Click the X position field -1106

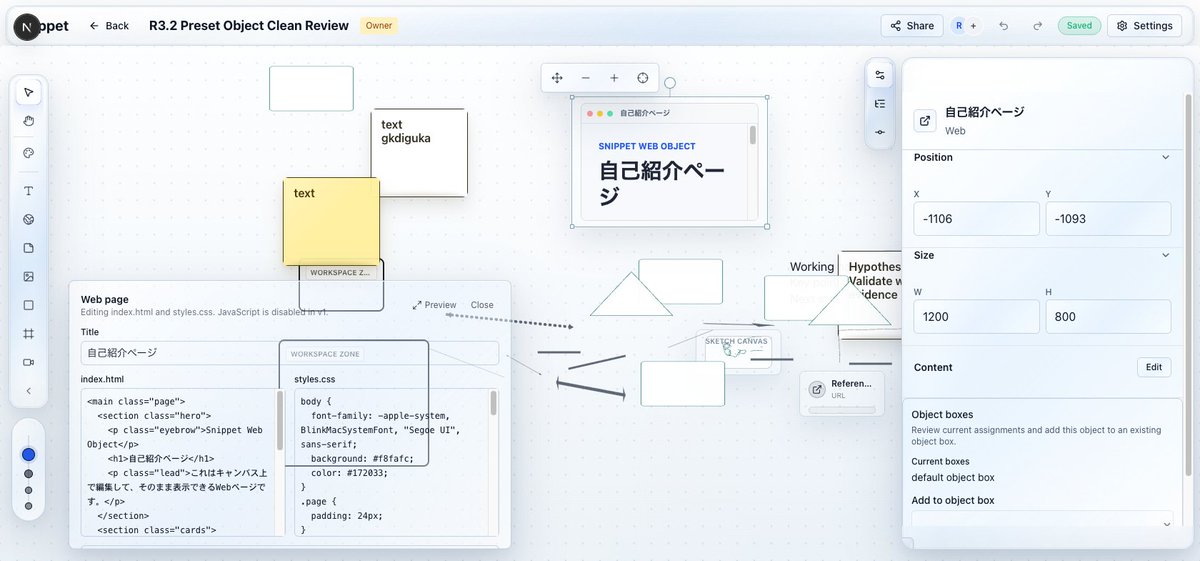pyautogui.click(x=977, y=219)
